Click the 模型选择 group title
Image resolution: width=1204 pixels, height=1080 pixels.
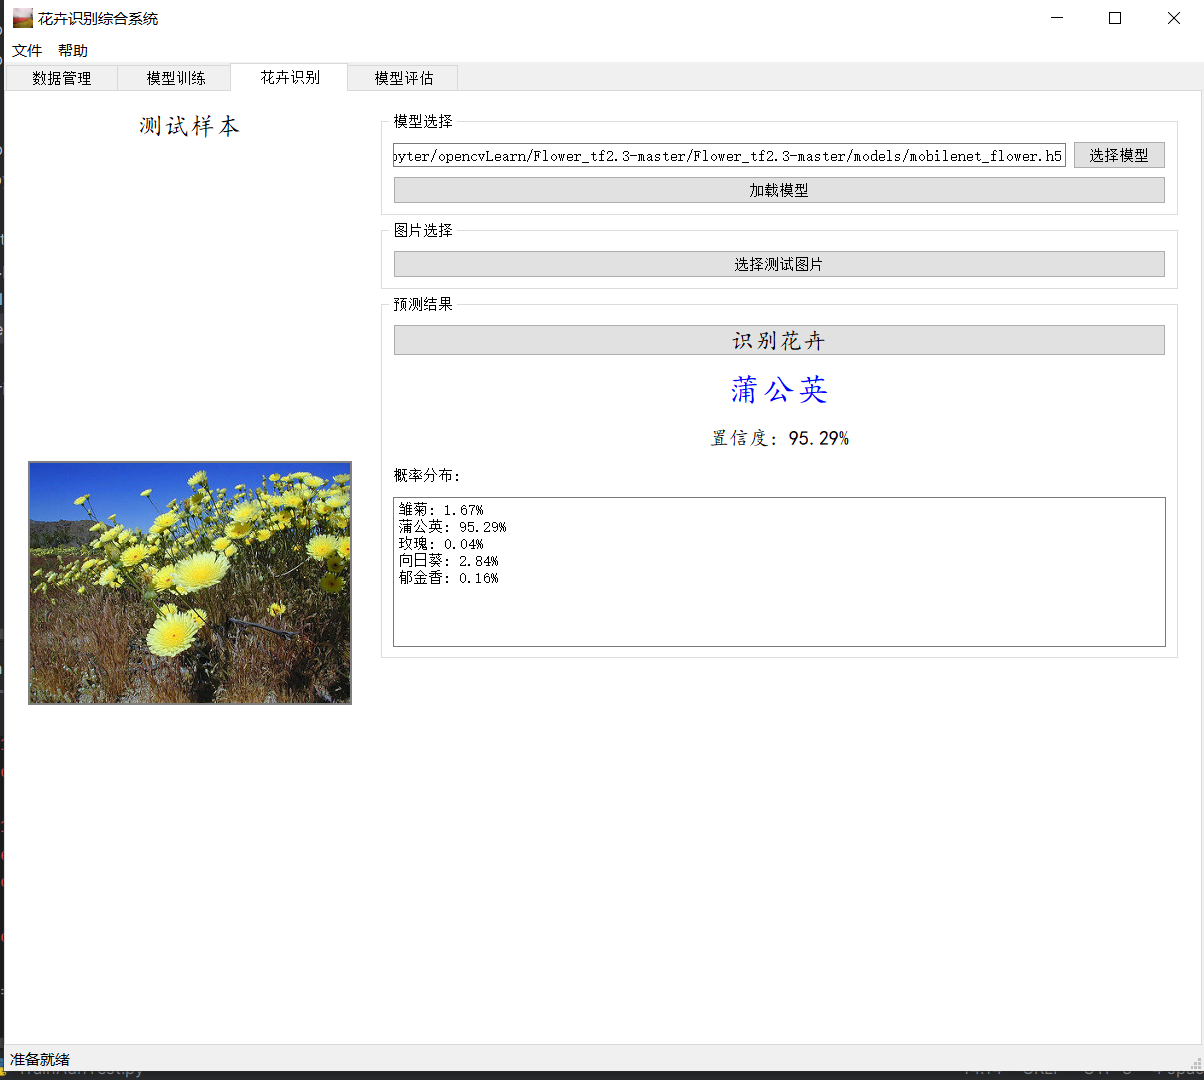[x=423, y=121]
